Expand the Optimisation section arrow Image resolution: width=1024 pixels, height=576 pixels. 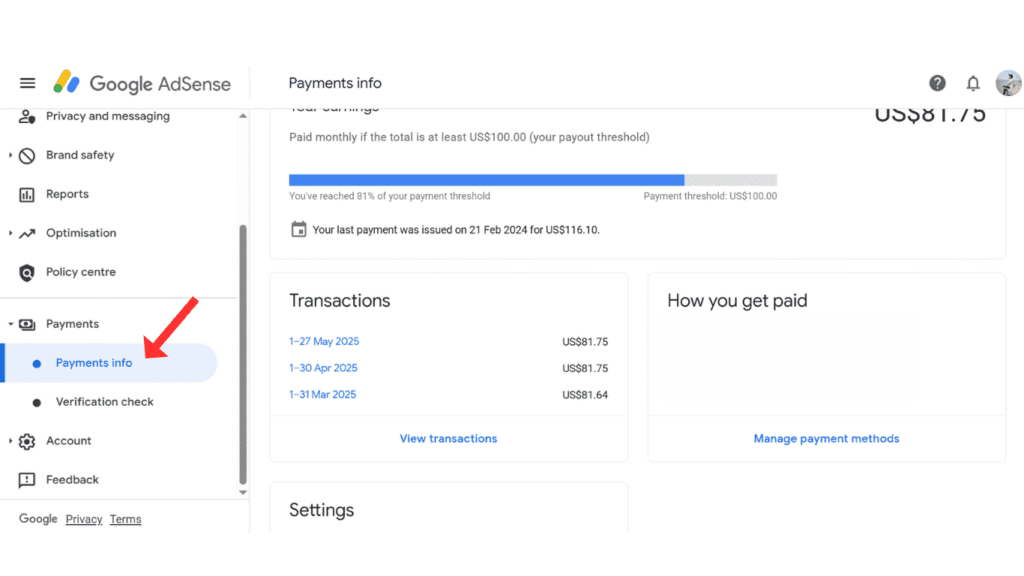click(x=10, y=232)
